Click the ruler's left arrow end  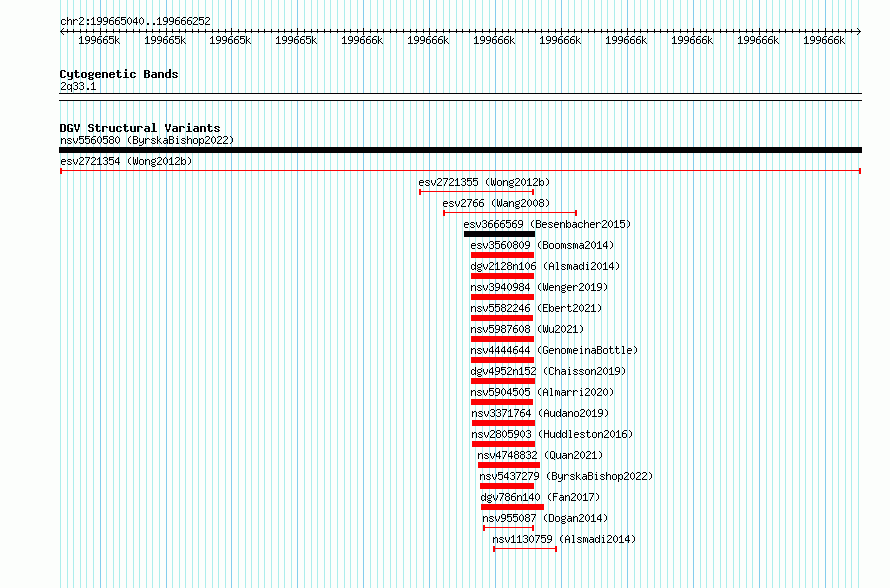click(x=62, y=32)
